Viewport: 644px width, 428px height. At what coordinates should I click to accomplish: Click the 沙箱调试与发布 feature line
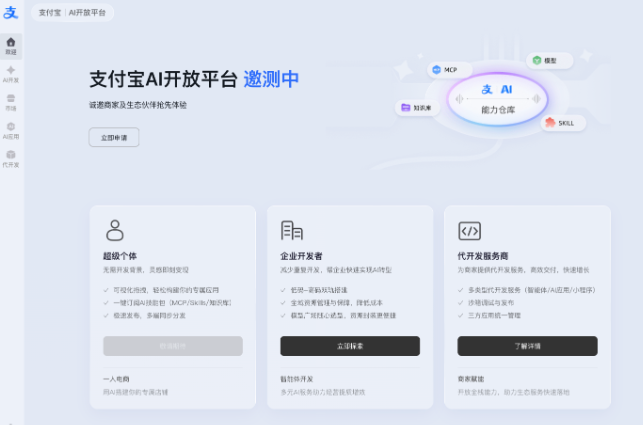pos(491,303)
